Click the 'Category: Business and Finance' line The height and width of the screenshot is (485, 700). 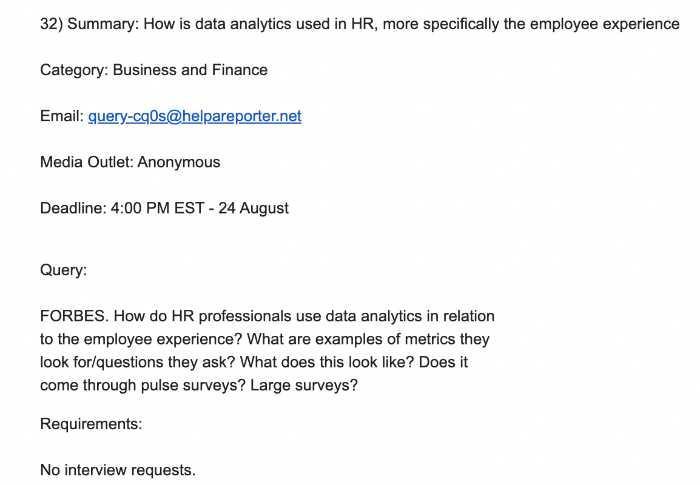pyautogui.click(x=153, y=70)
